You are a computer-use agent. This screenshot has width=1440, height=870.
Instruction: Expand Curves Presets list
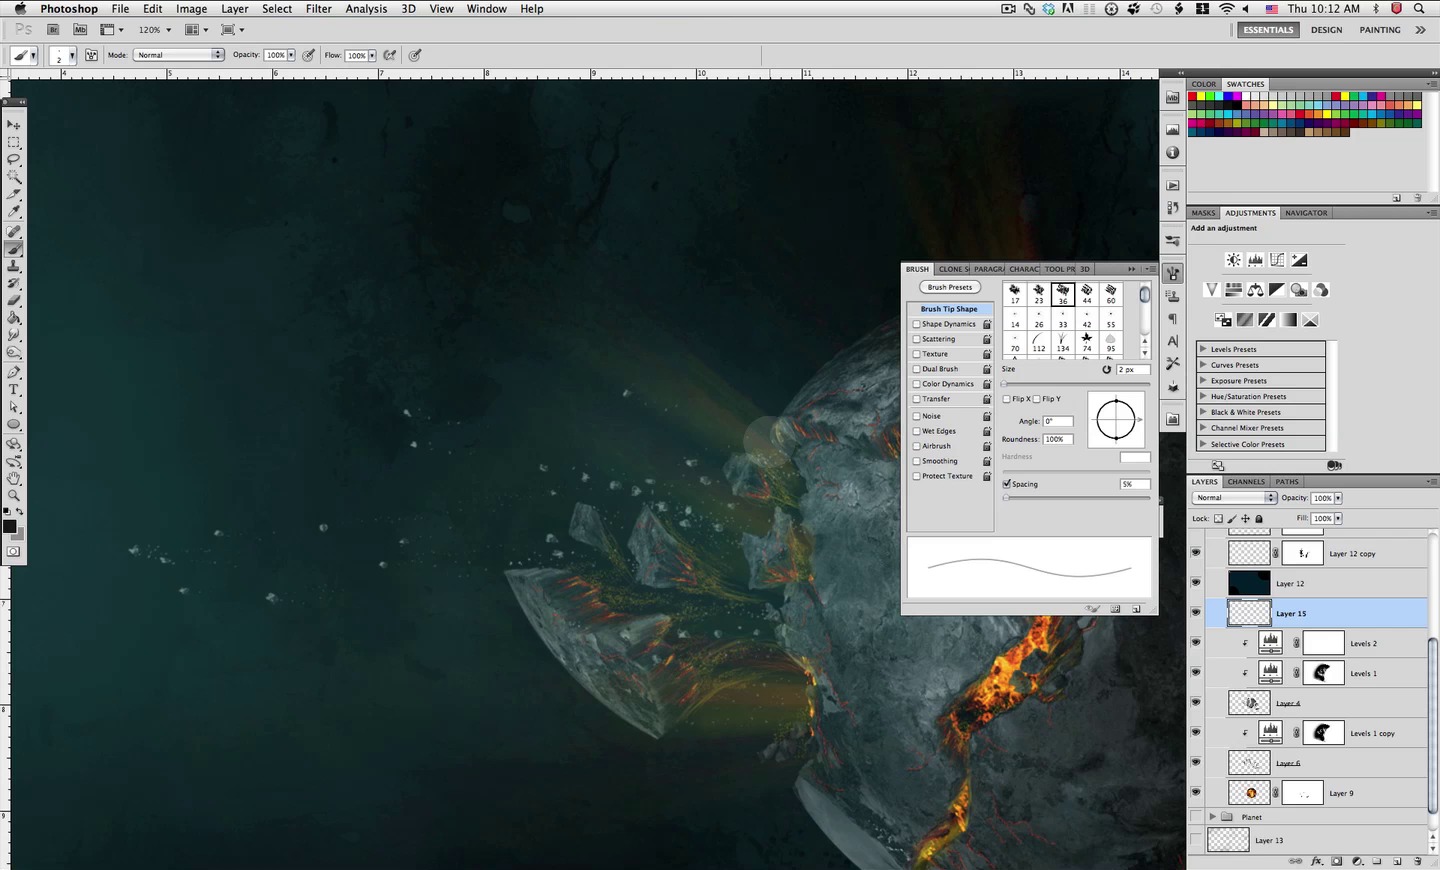pos(1203,365)
